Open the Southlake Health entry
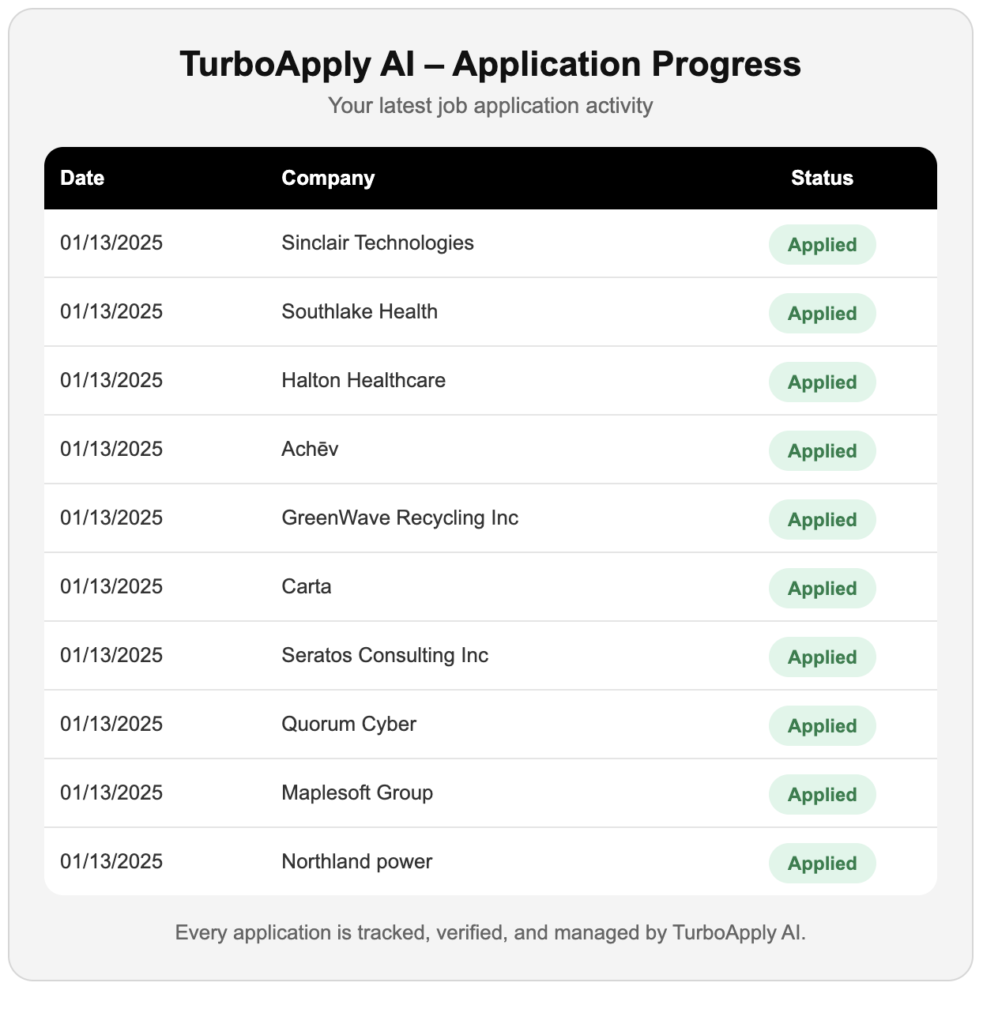Image resolution: width=983 pixels, height=1024 pixels. coord(359,312)
